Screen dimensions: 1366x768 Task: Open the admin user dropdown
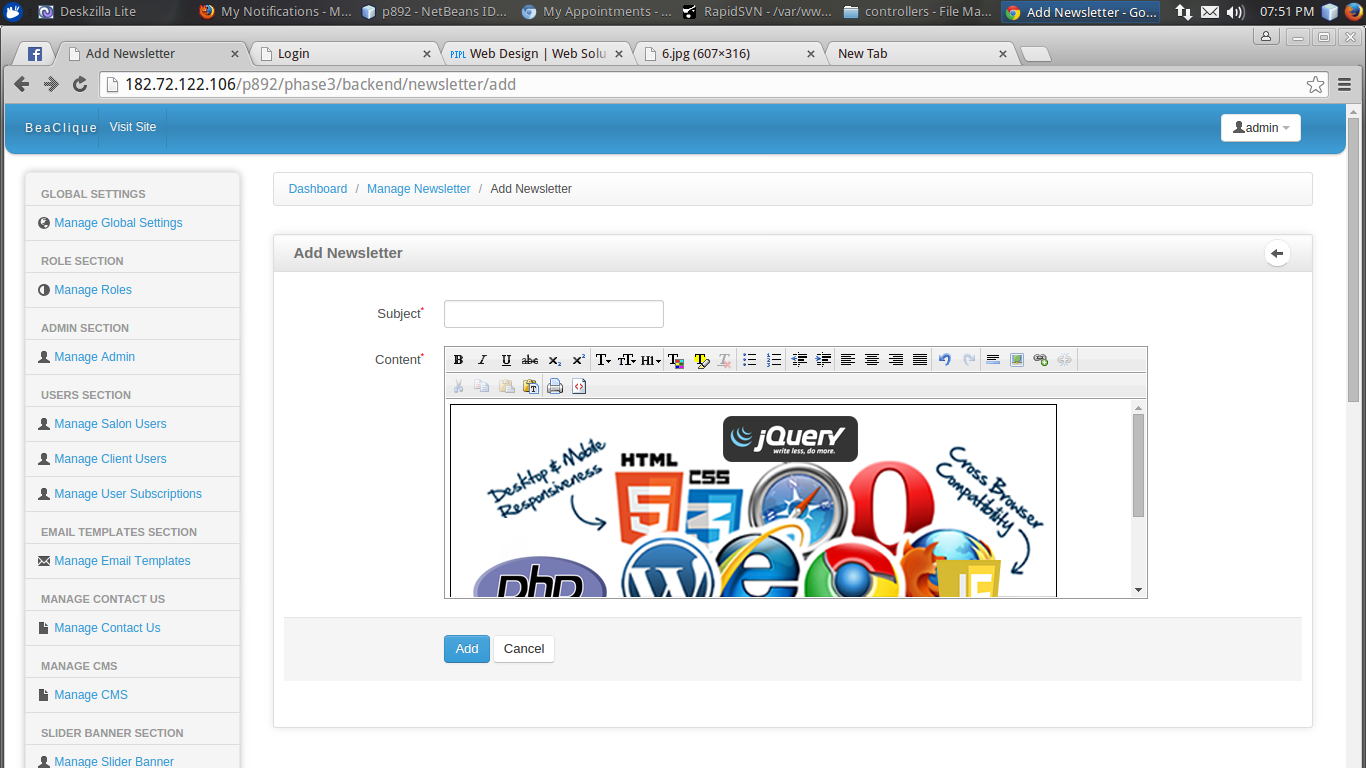point(1261,128)
